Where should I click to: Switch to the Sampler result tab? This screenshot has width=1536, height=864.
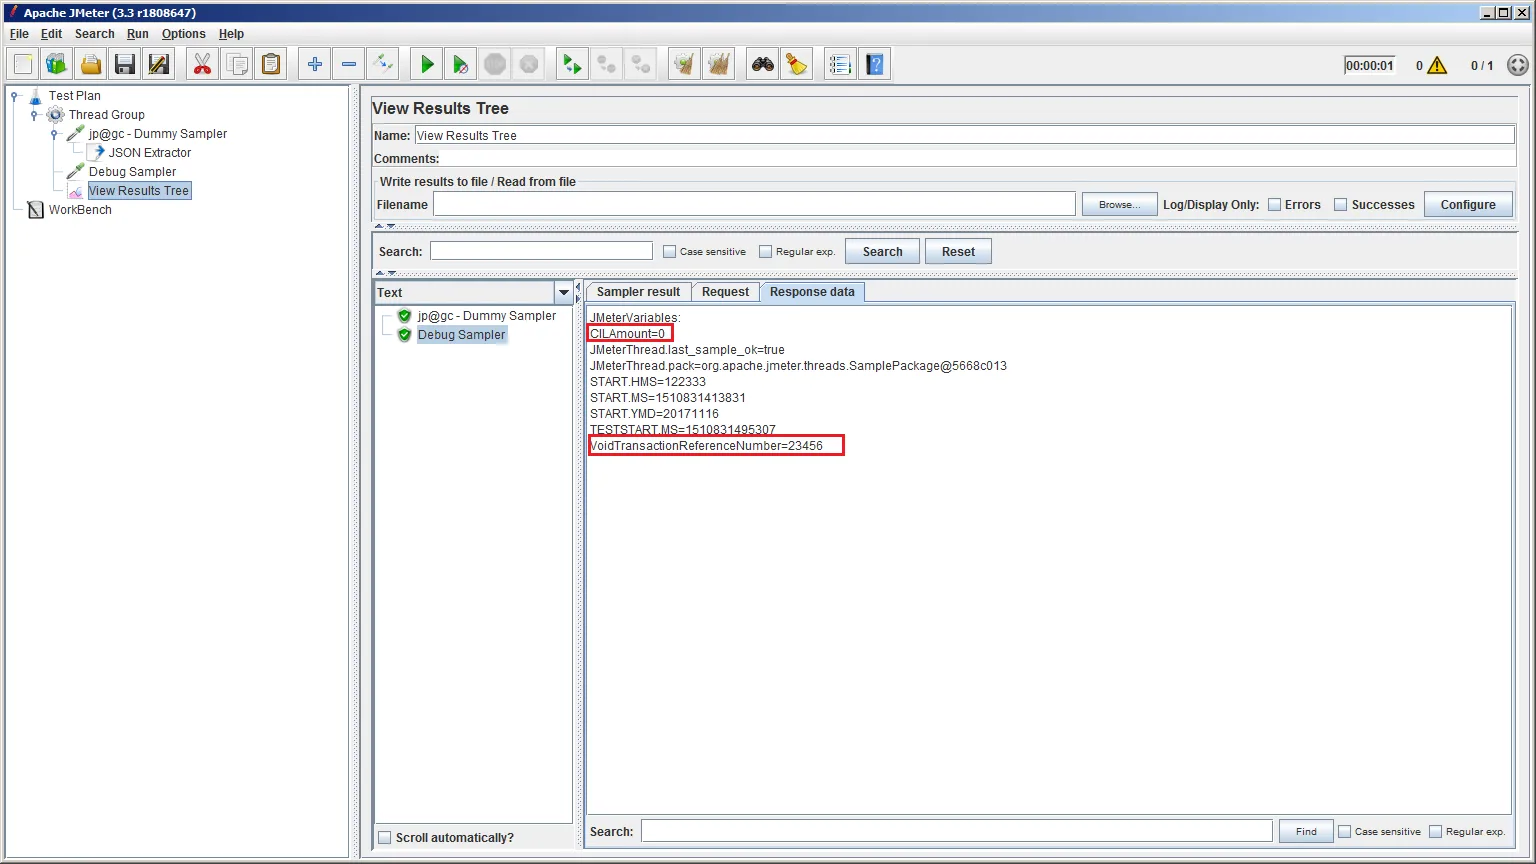point(638,292)
